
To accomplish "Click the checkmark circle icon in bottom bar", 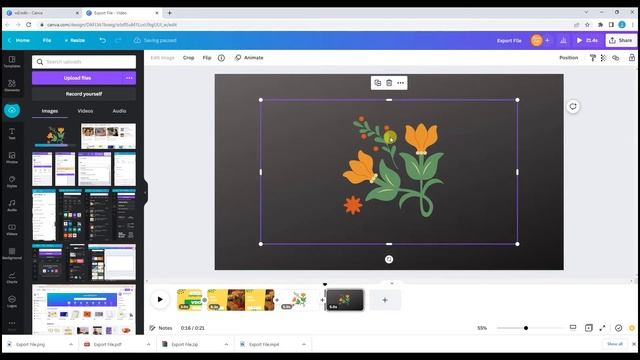I will click(x=618, y=328).
